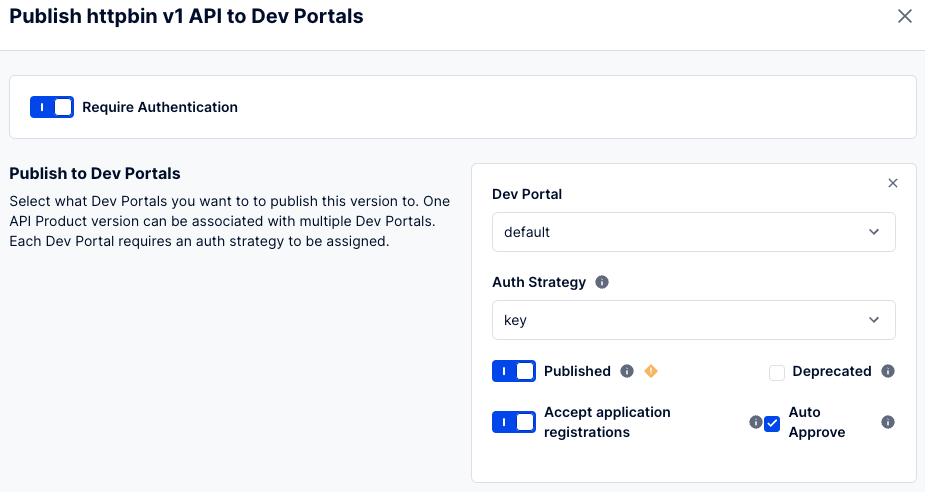Click the Accept application registrations info icon
925x492 pixels.
coord(756,422)
